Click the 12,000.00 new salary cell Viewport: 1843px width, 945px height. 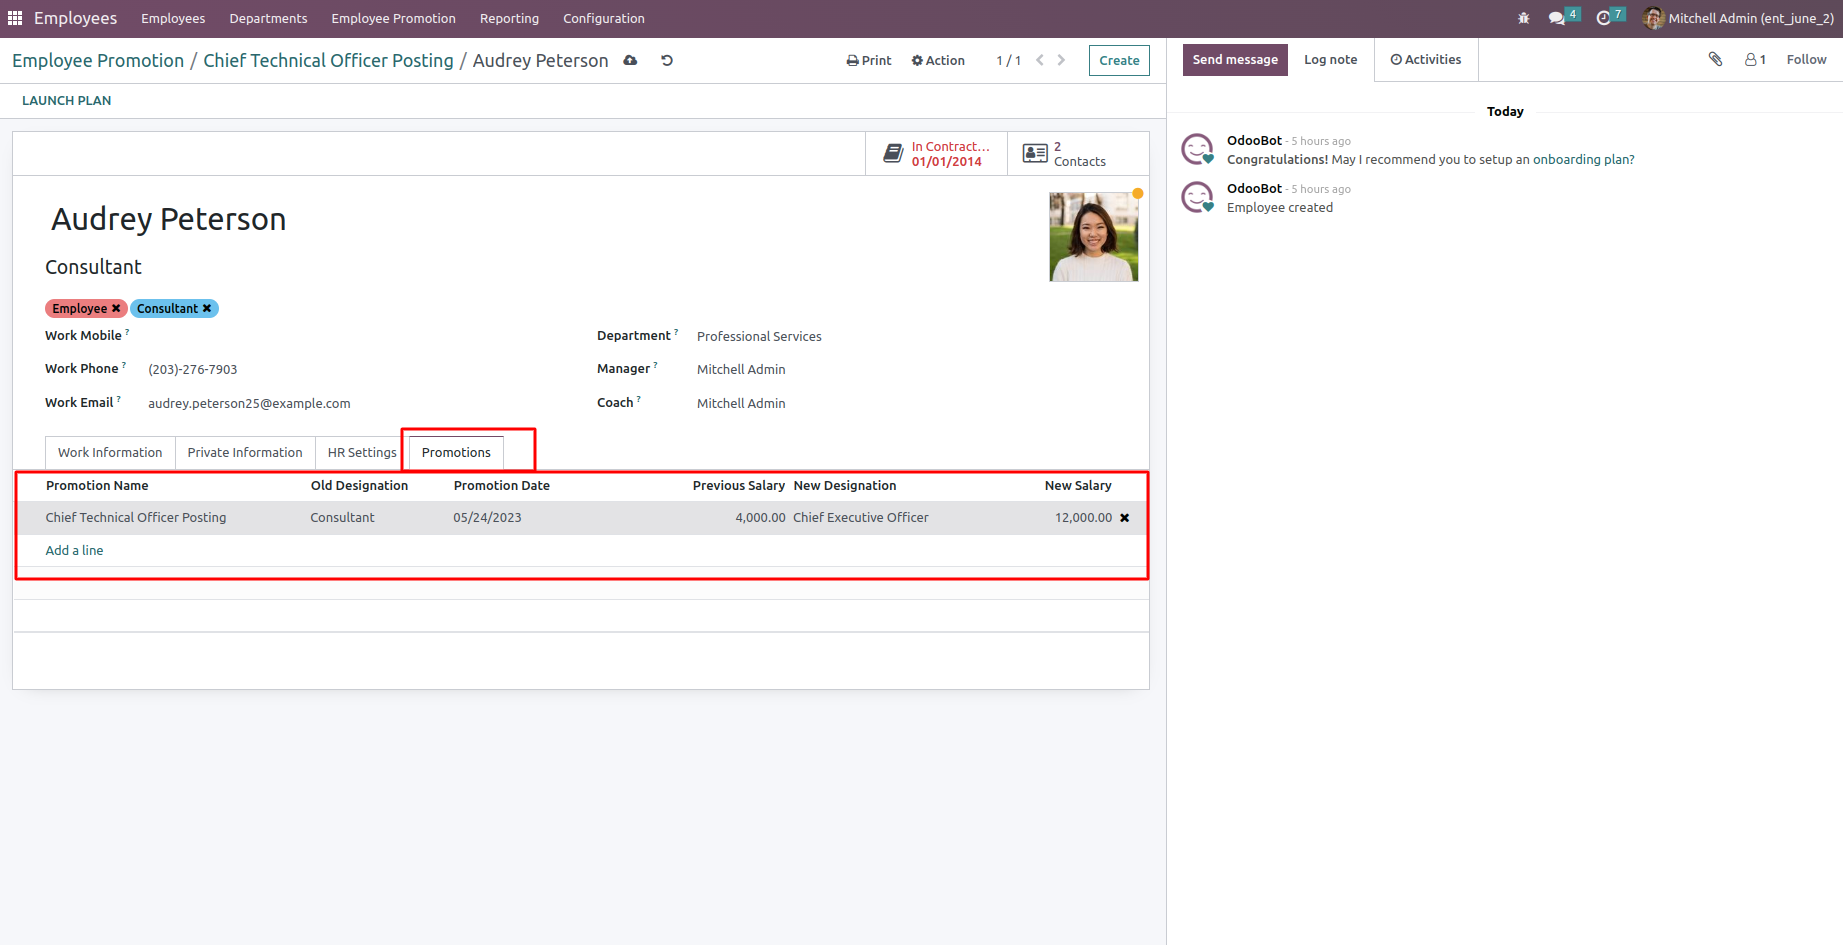[x=1083, y=518]
